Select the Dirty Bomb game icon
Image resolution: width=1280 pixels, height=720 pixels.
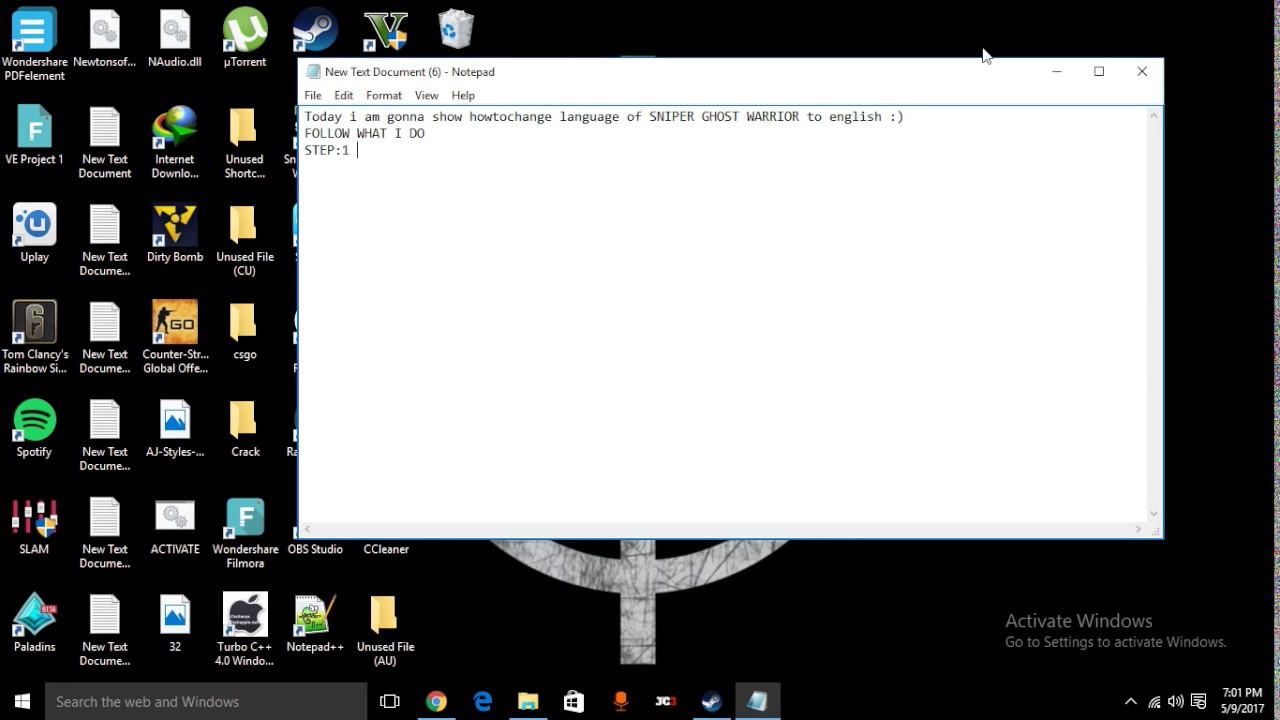pos(175,234)
